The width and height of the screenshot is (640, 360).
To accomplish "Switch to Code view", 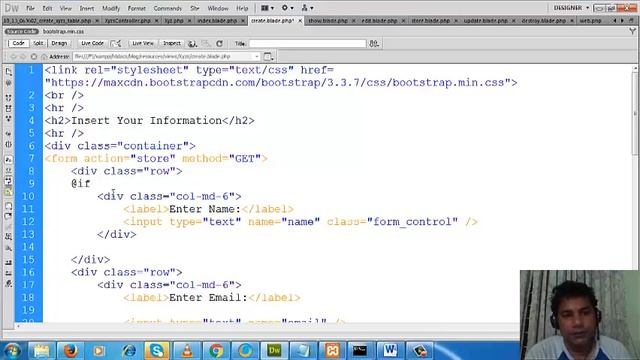I will click(18, 43).
